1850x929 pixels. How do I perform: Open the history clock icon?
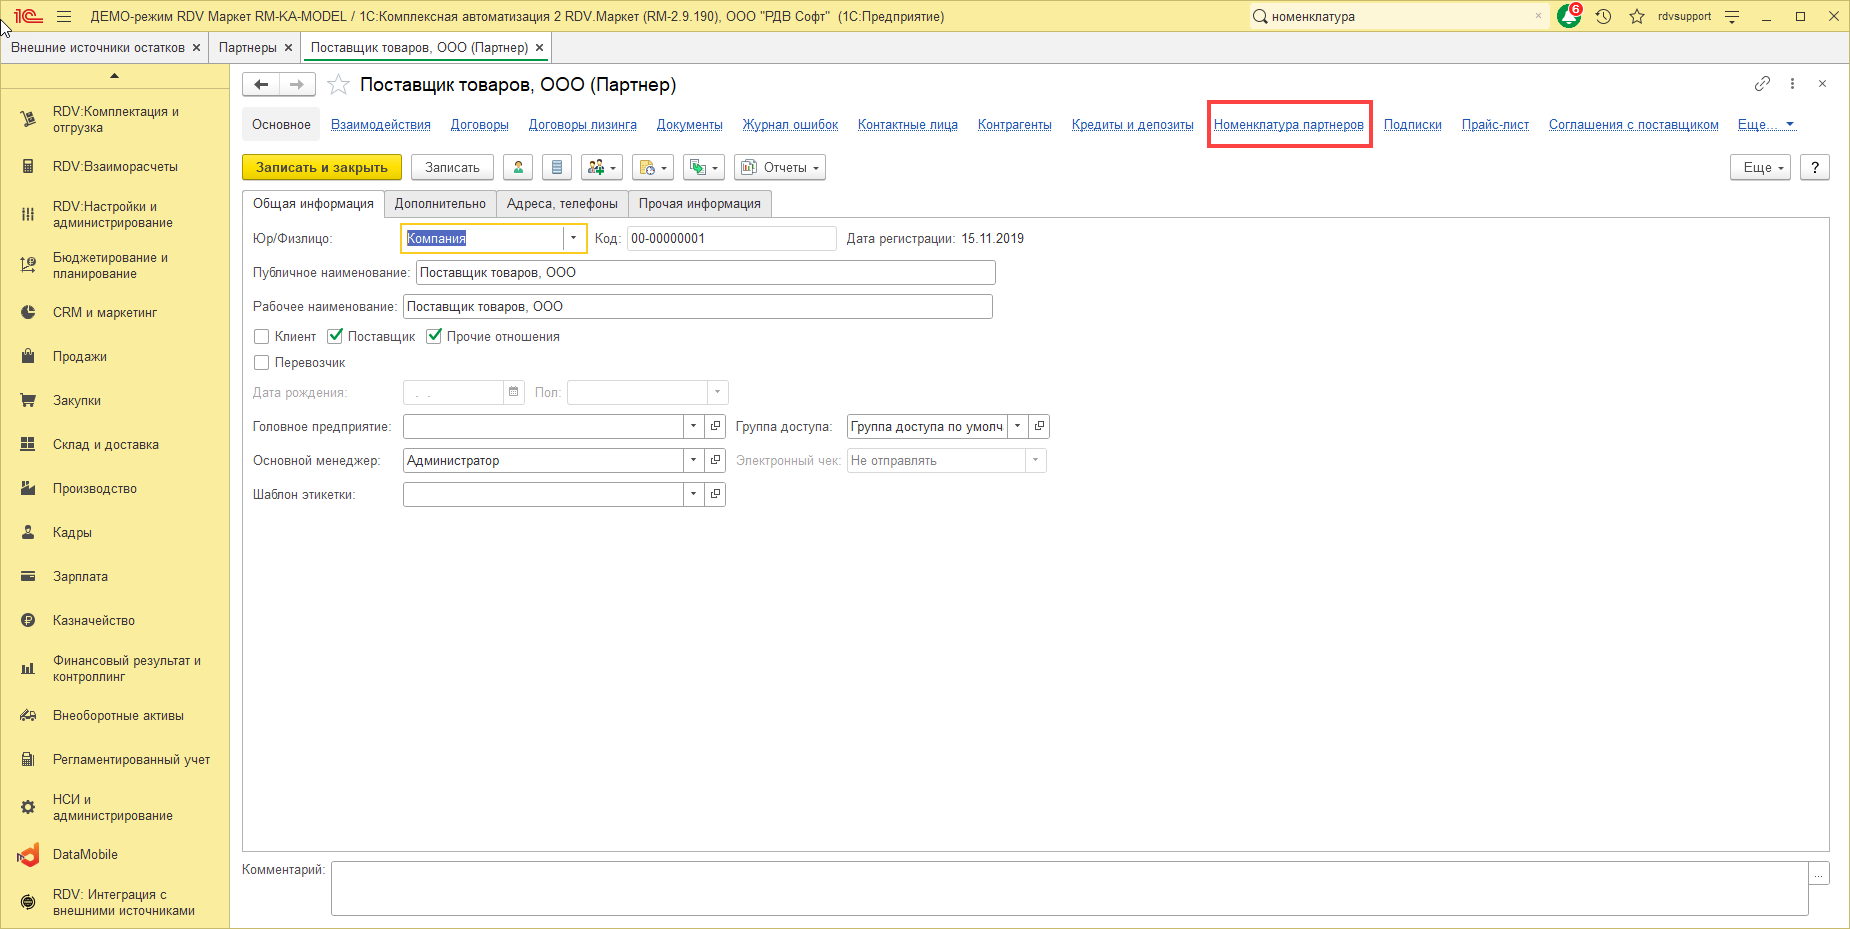pos(1603,16)
